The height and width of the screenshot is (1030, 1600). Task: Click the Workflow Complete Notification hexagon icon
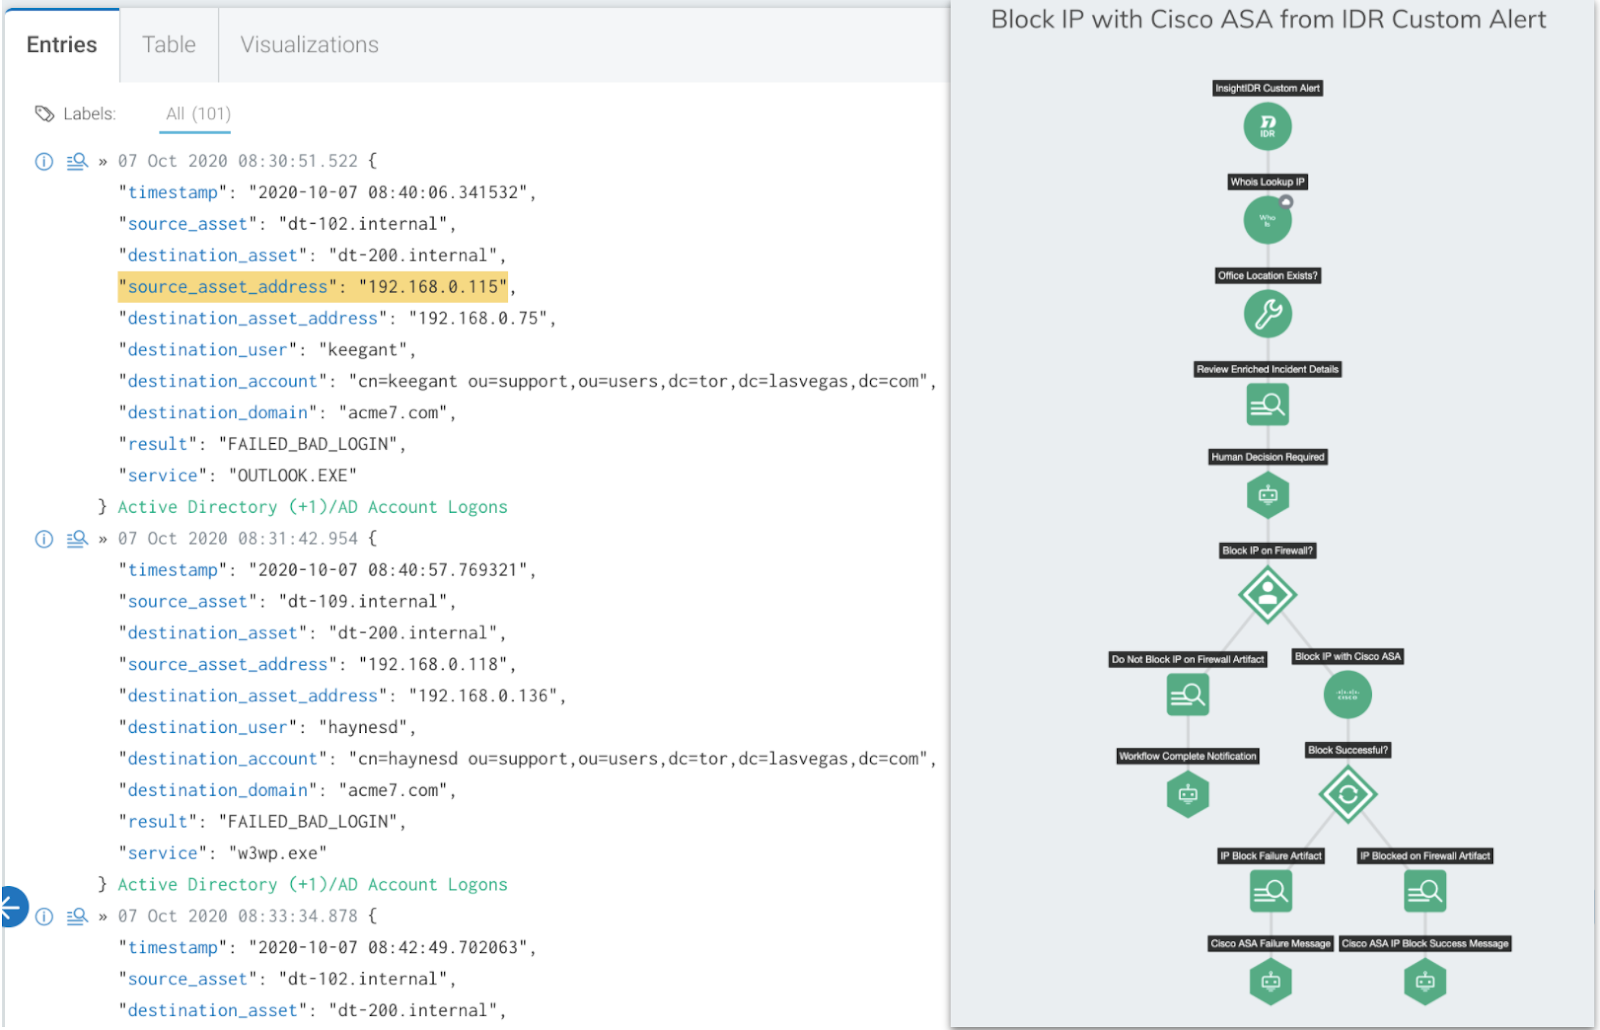(1188, 794)
